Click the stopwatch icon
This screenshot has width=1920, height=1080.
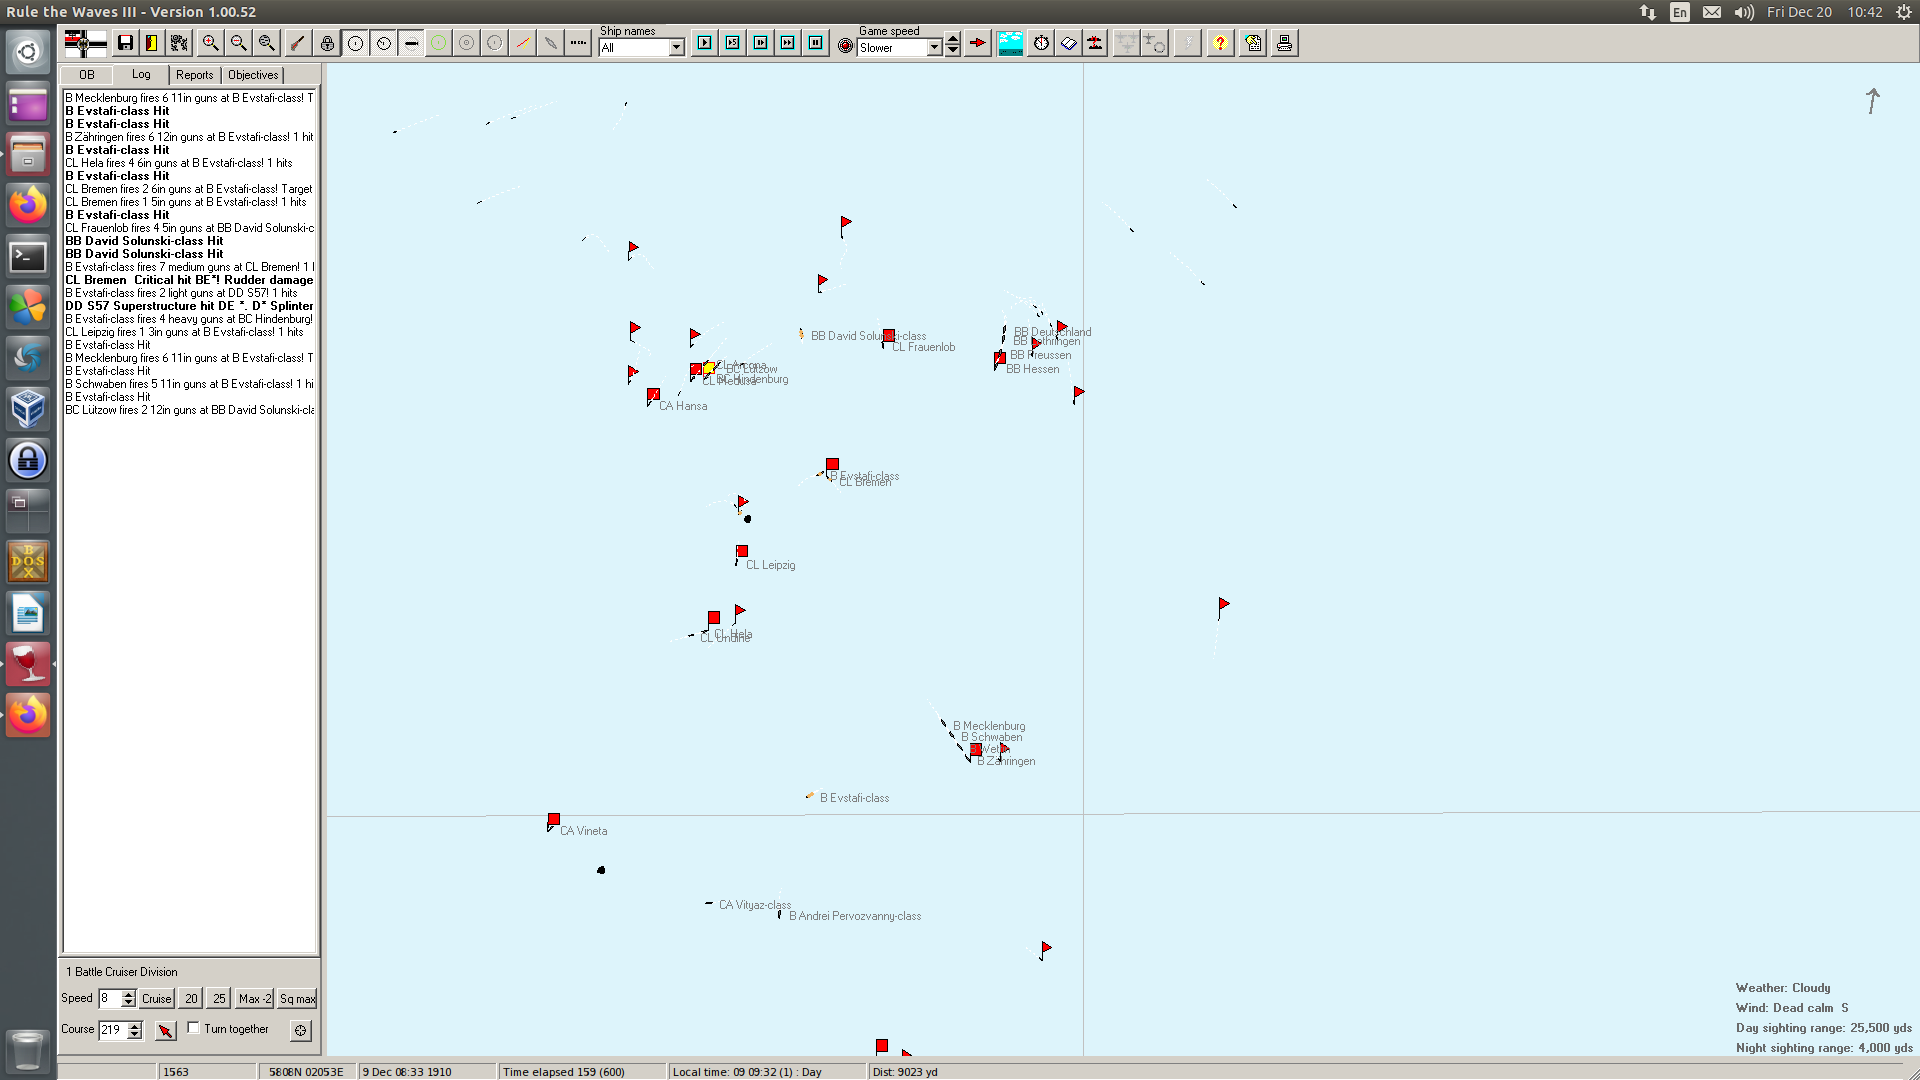(1041, 43)
